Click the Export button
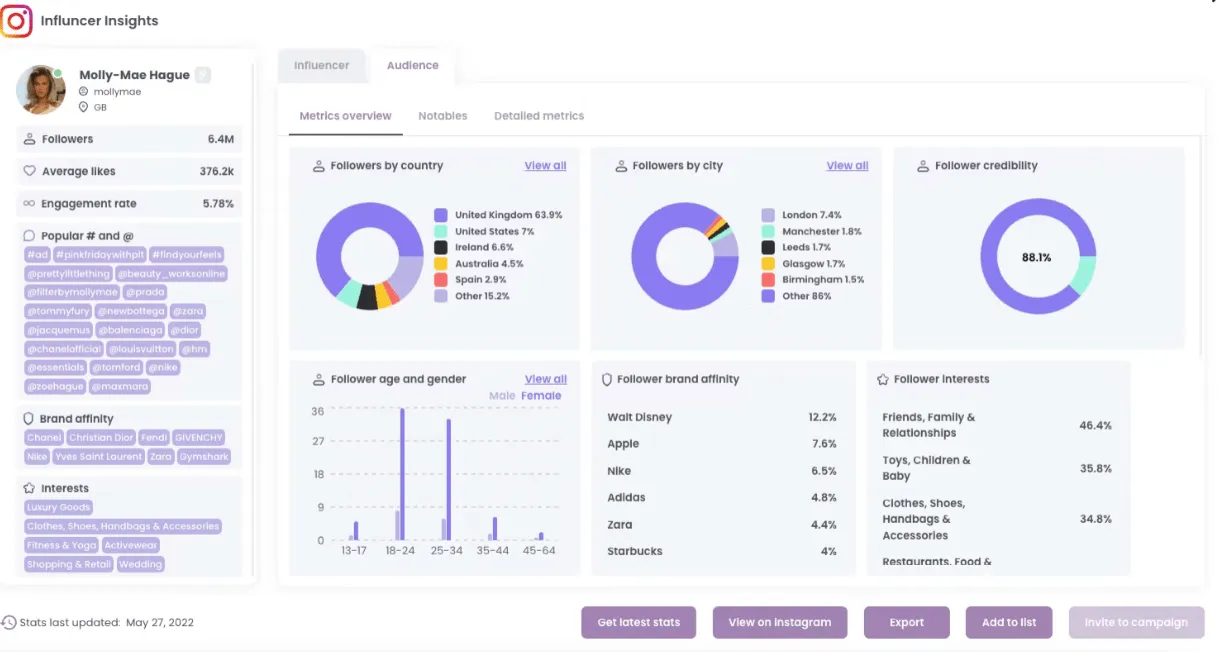 pyautogui.click(x=907, y=622)
